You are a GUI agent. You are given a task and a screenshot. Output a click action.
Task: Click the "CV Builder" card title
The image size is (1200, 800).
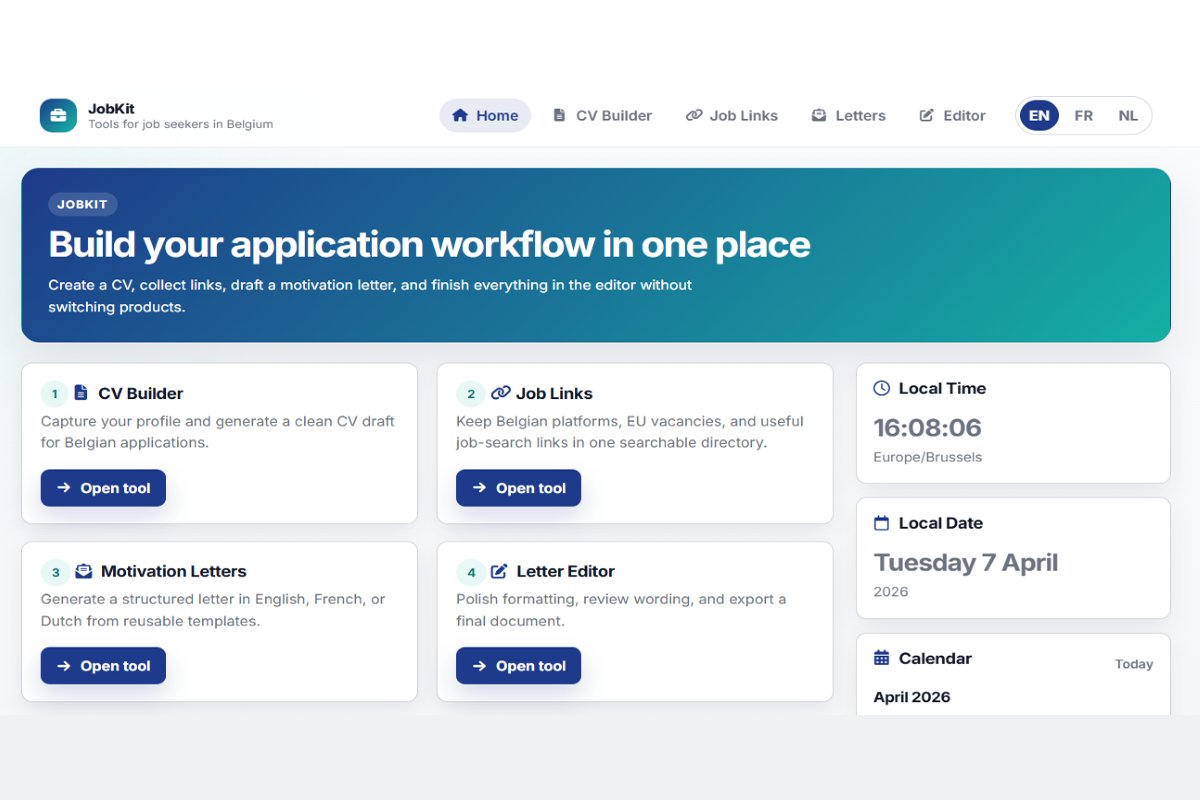pyautogui.click(x=141, y=393)
